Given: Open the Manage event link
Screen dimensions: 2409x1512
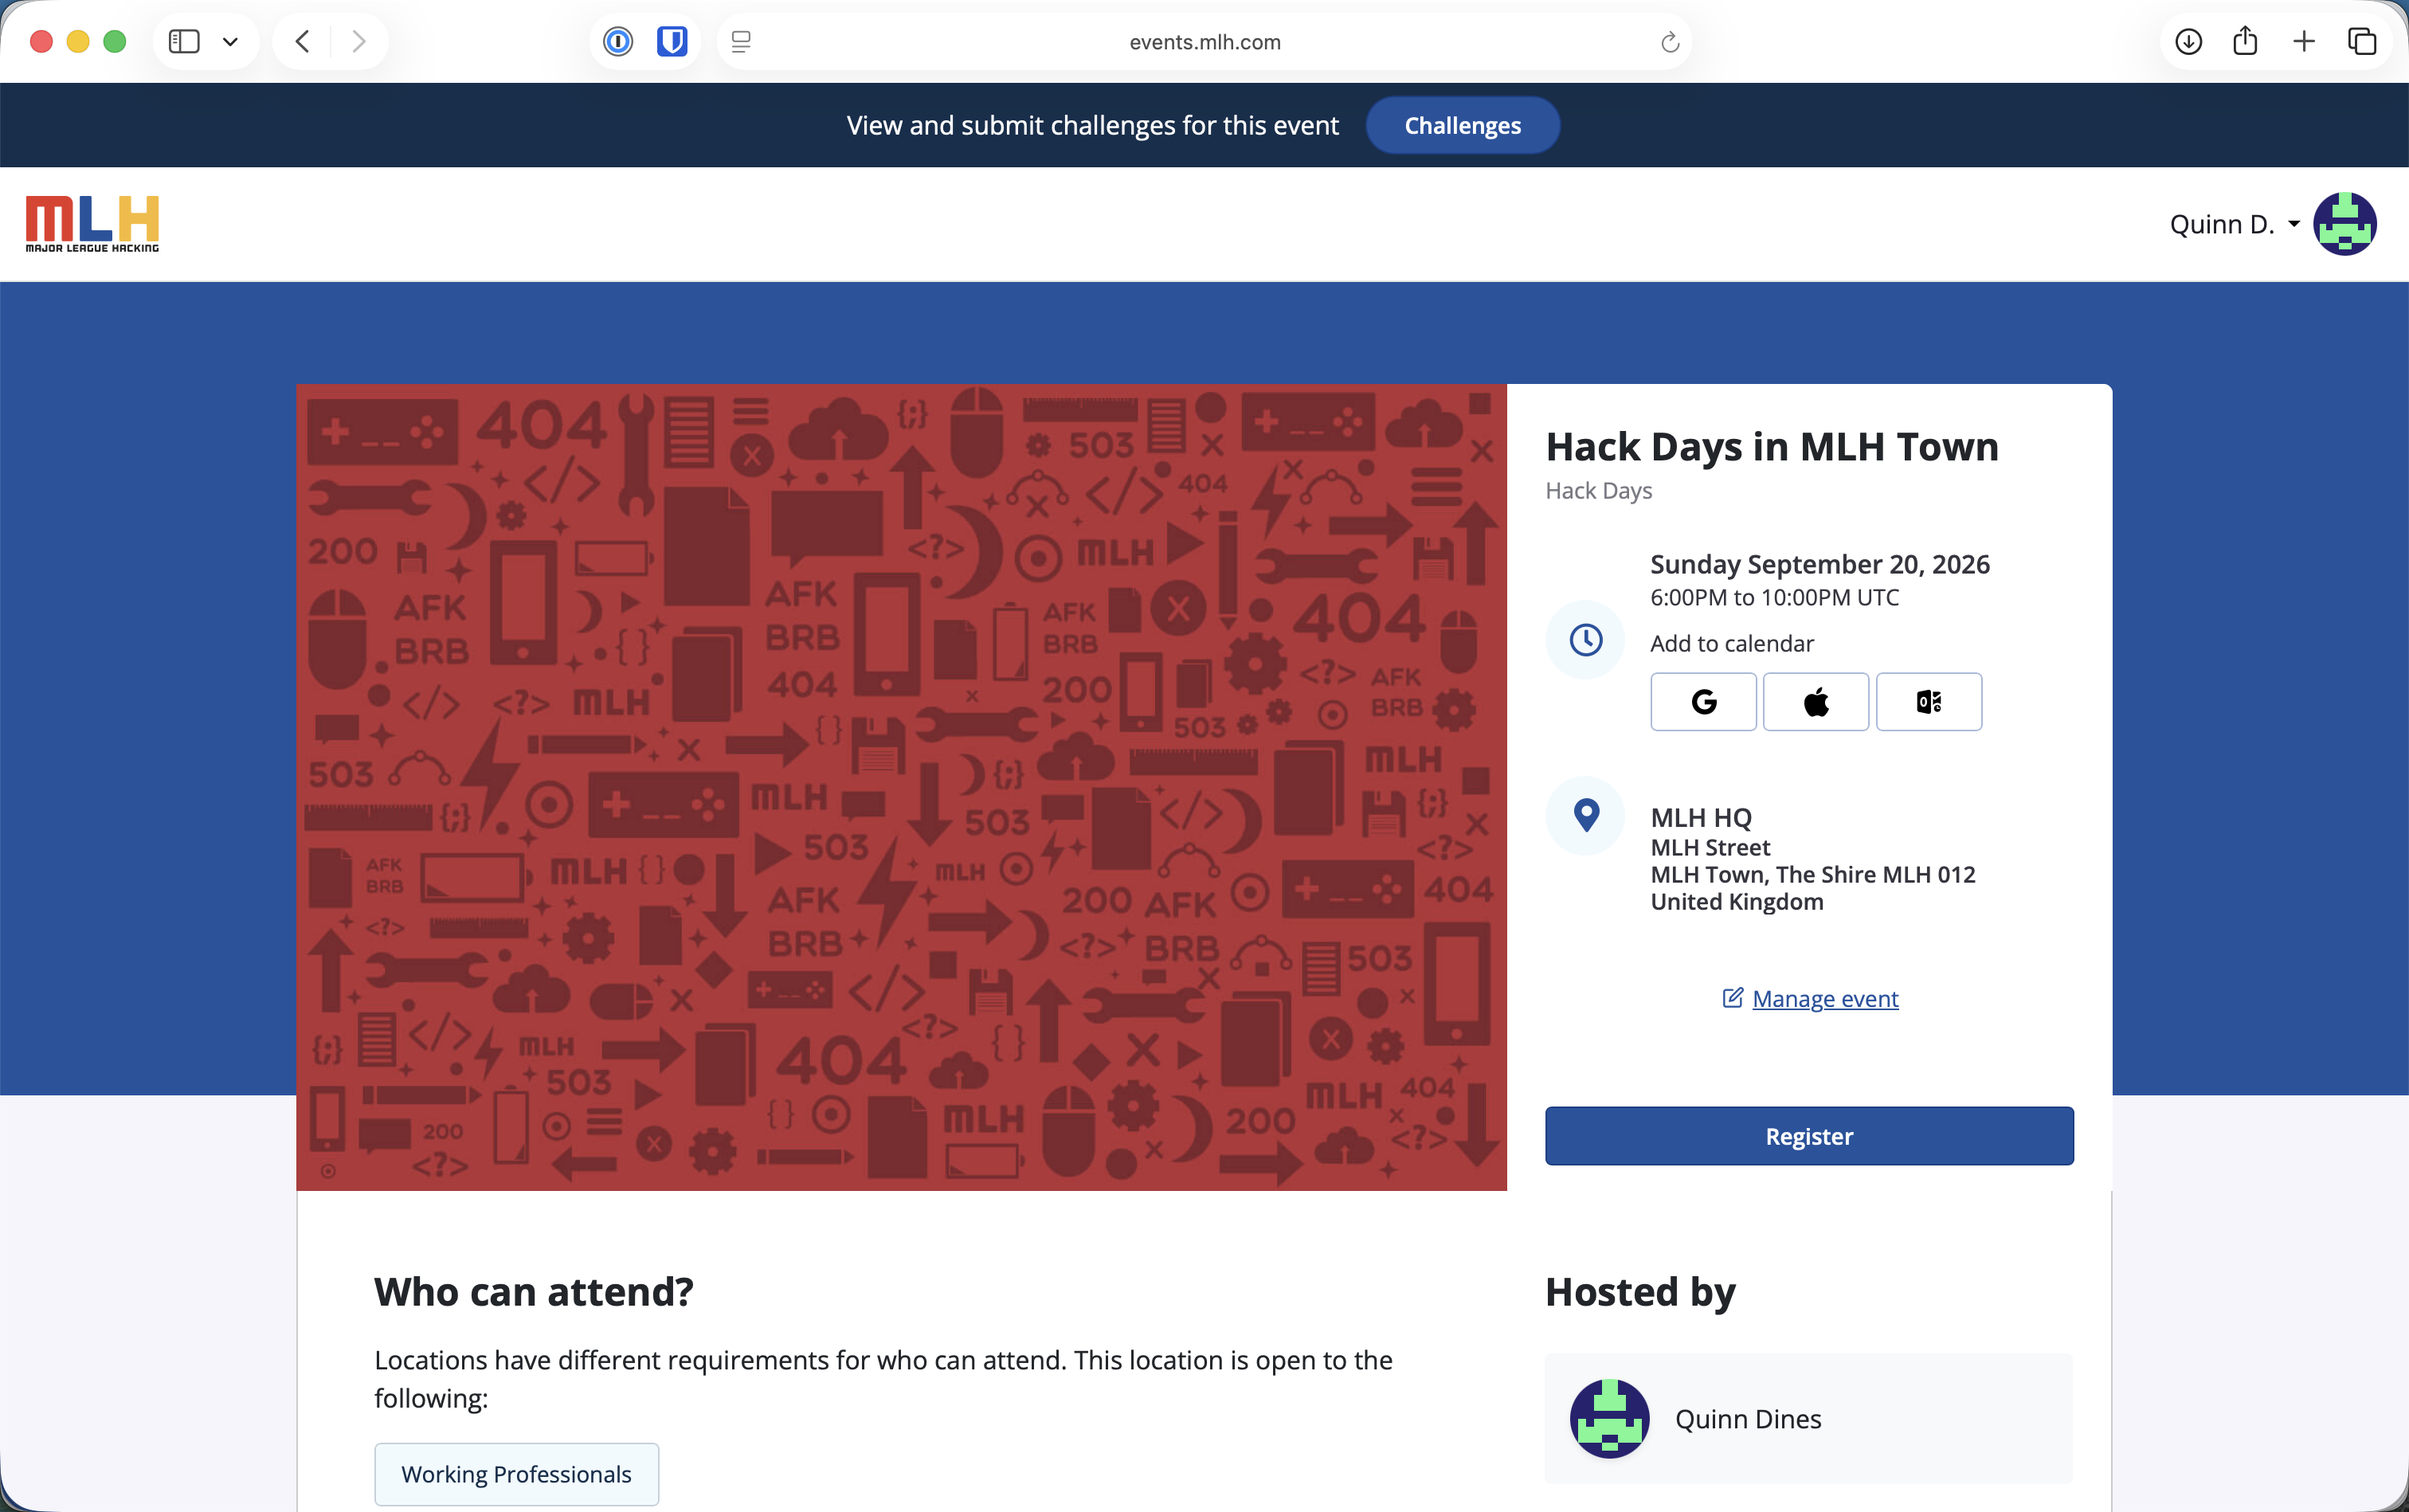Looking at the screenshot, I should point(1825,999).
